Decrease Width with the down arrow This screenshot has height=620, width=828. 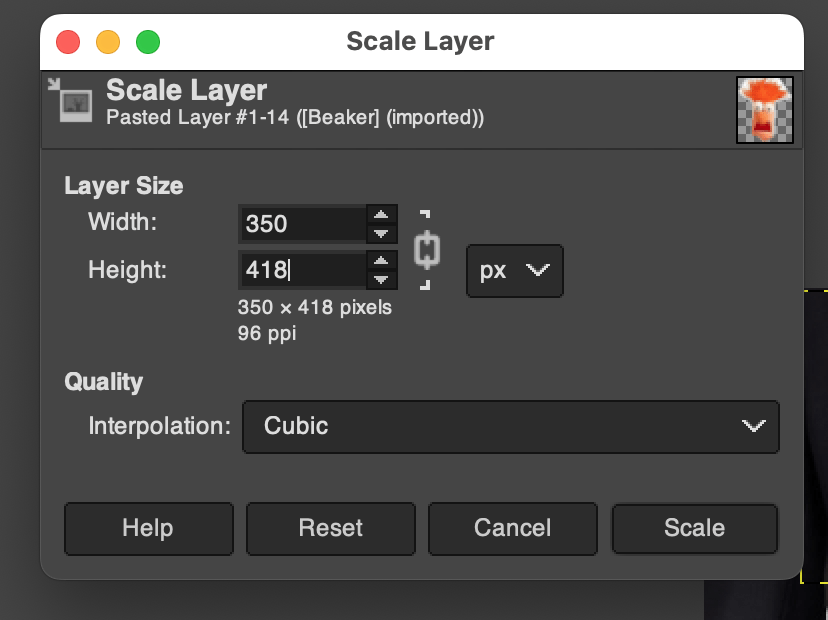[380, 234]
